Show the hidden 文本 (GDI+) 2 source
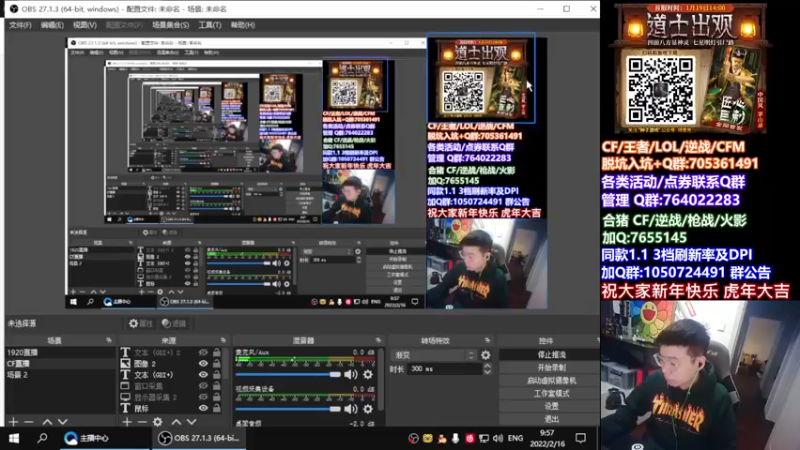 click(203, 352)
